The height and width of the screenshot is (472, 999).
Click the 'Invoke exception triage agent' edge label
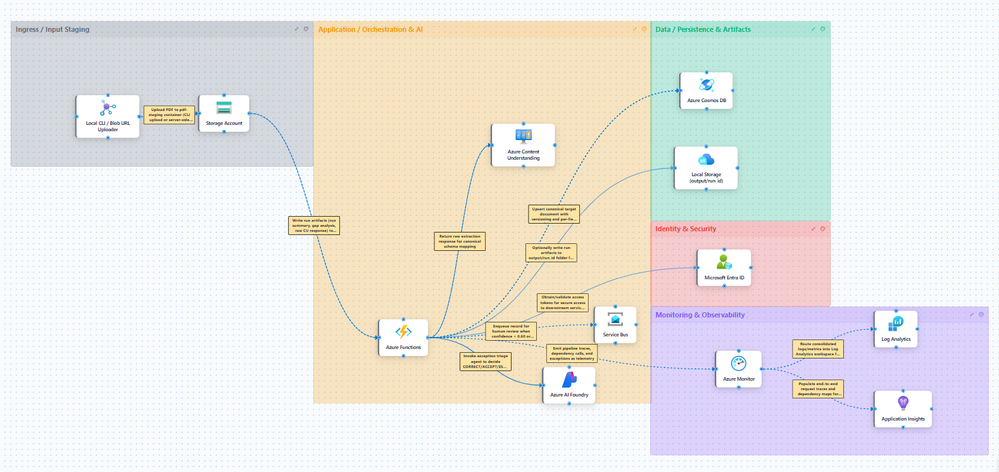coord(485,361)
